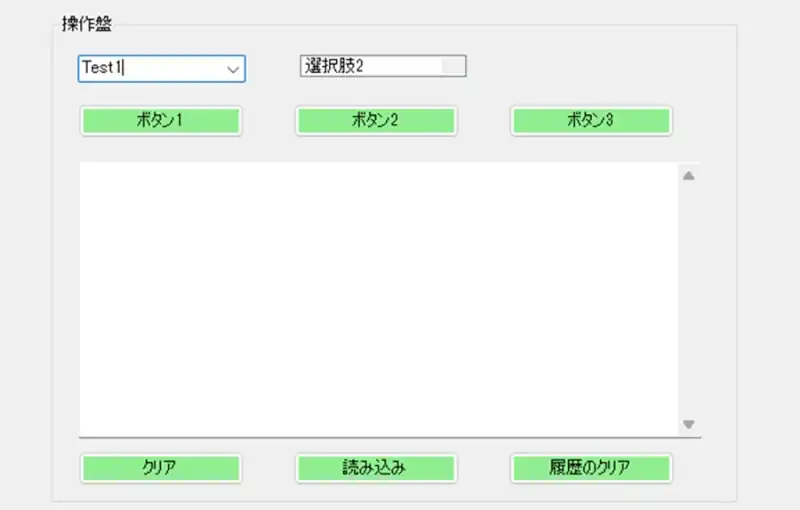Click the scrollbar up arrow in text area

click(689, 176)
